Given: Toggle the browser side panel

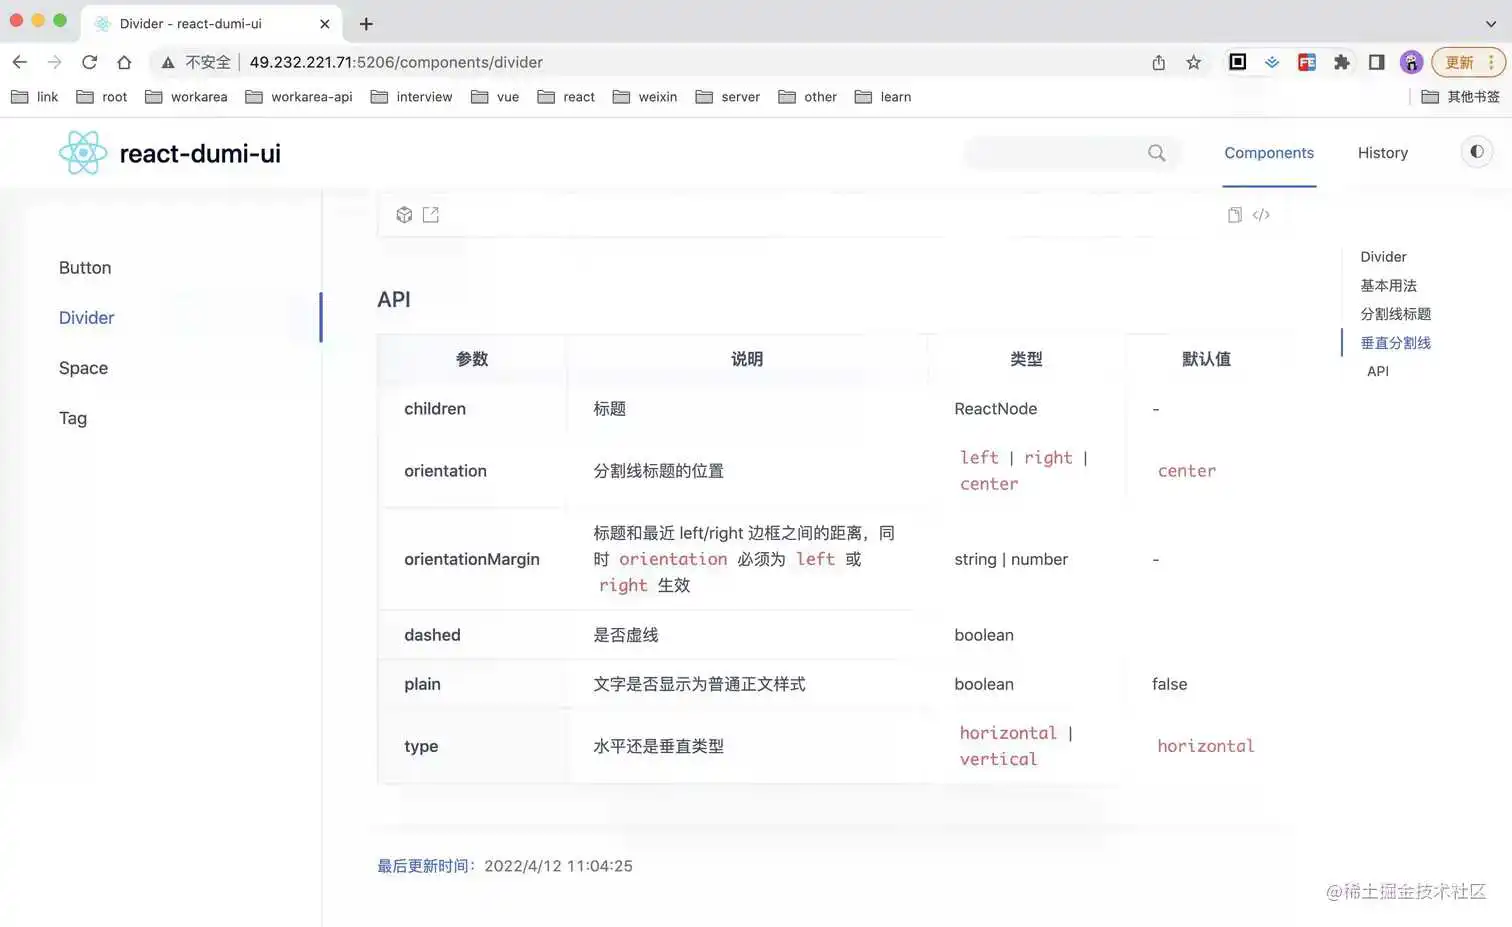Looking at the screenshot, I should tap(1376, 62).
